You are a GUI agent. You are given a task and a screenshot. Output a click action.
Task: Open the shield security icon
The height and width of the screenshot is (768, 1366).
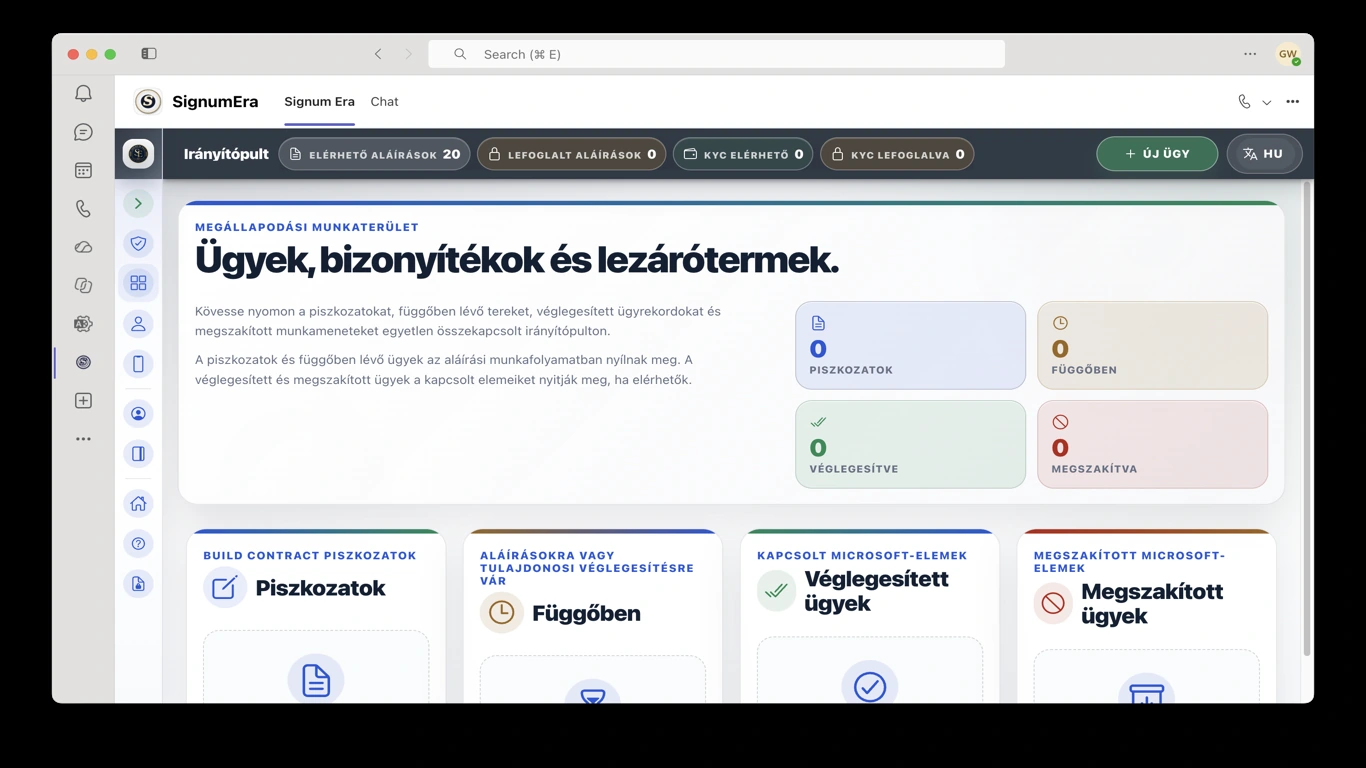pos(138,243)
